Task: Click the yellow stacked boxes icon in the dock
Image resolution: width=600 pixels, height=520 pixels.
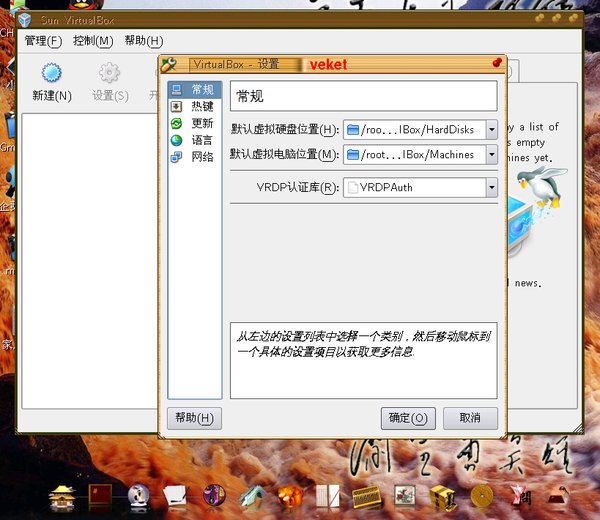Action: [443, 497]
